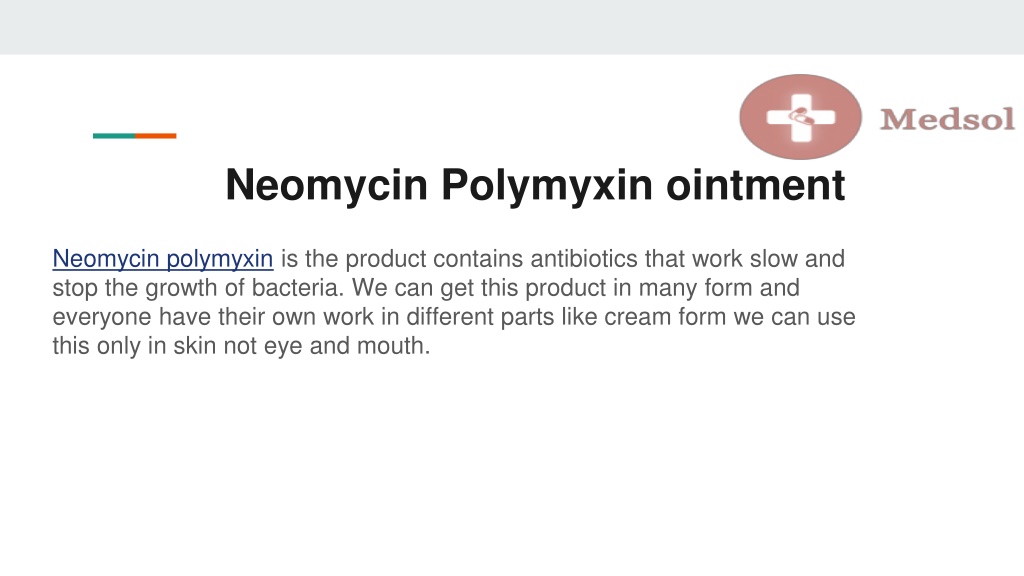Select the Medsol brand name text
This screenshot has height=576, width=1024.
click(x=948, y=120)
